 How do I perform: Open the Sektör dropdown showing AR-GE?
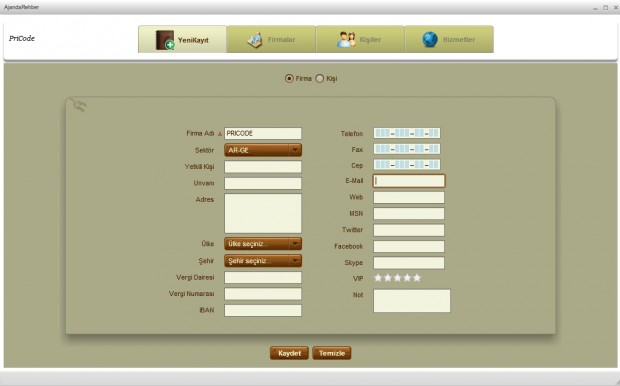pyautogui.click(x=263, y=150)
